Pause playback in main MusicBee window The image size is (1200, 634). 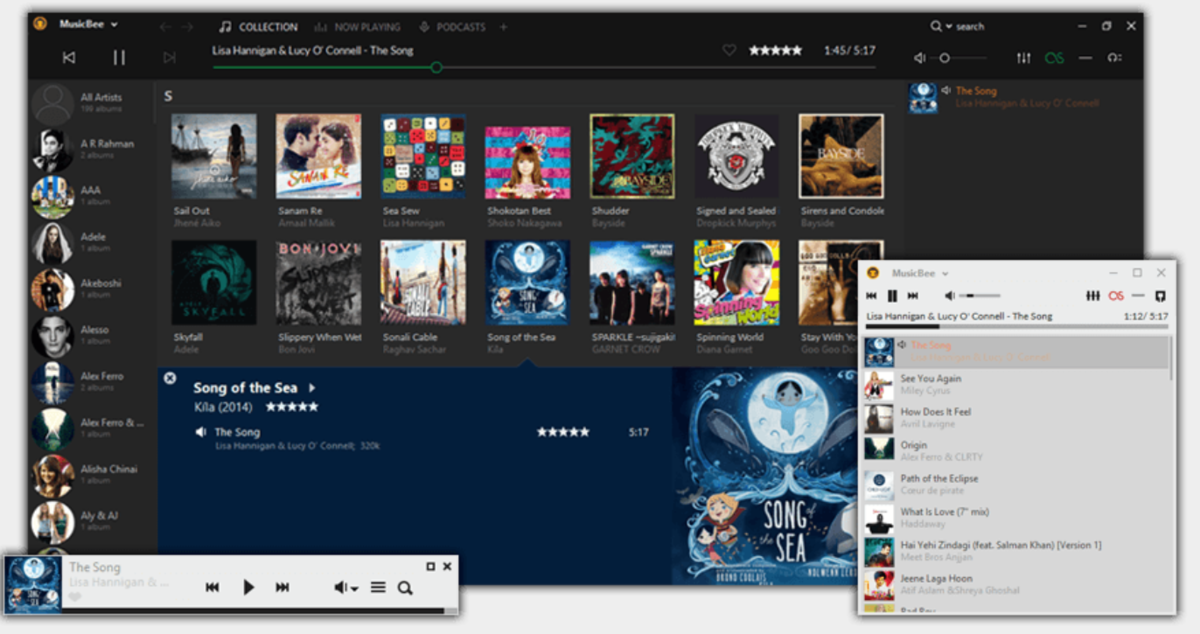(x=119, y=58)
